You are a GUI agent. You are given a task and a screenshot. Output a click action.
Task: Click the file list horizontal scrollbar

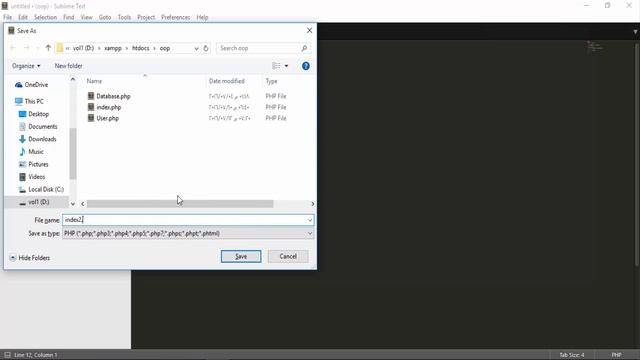[180, 204]
